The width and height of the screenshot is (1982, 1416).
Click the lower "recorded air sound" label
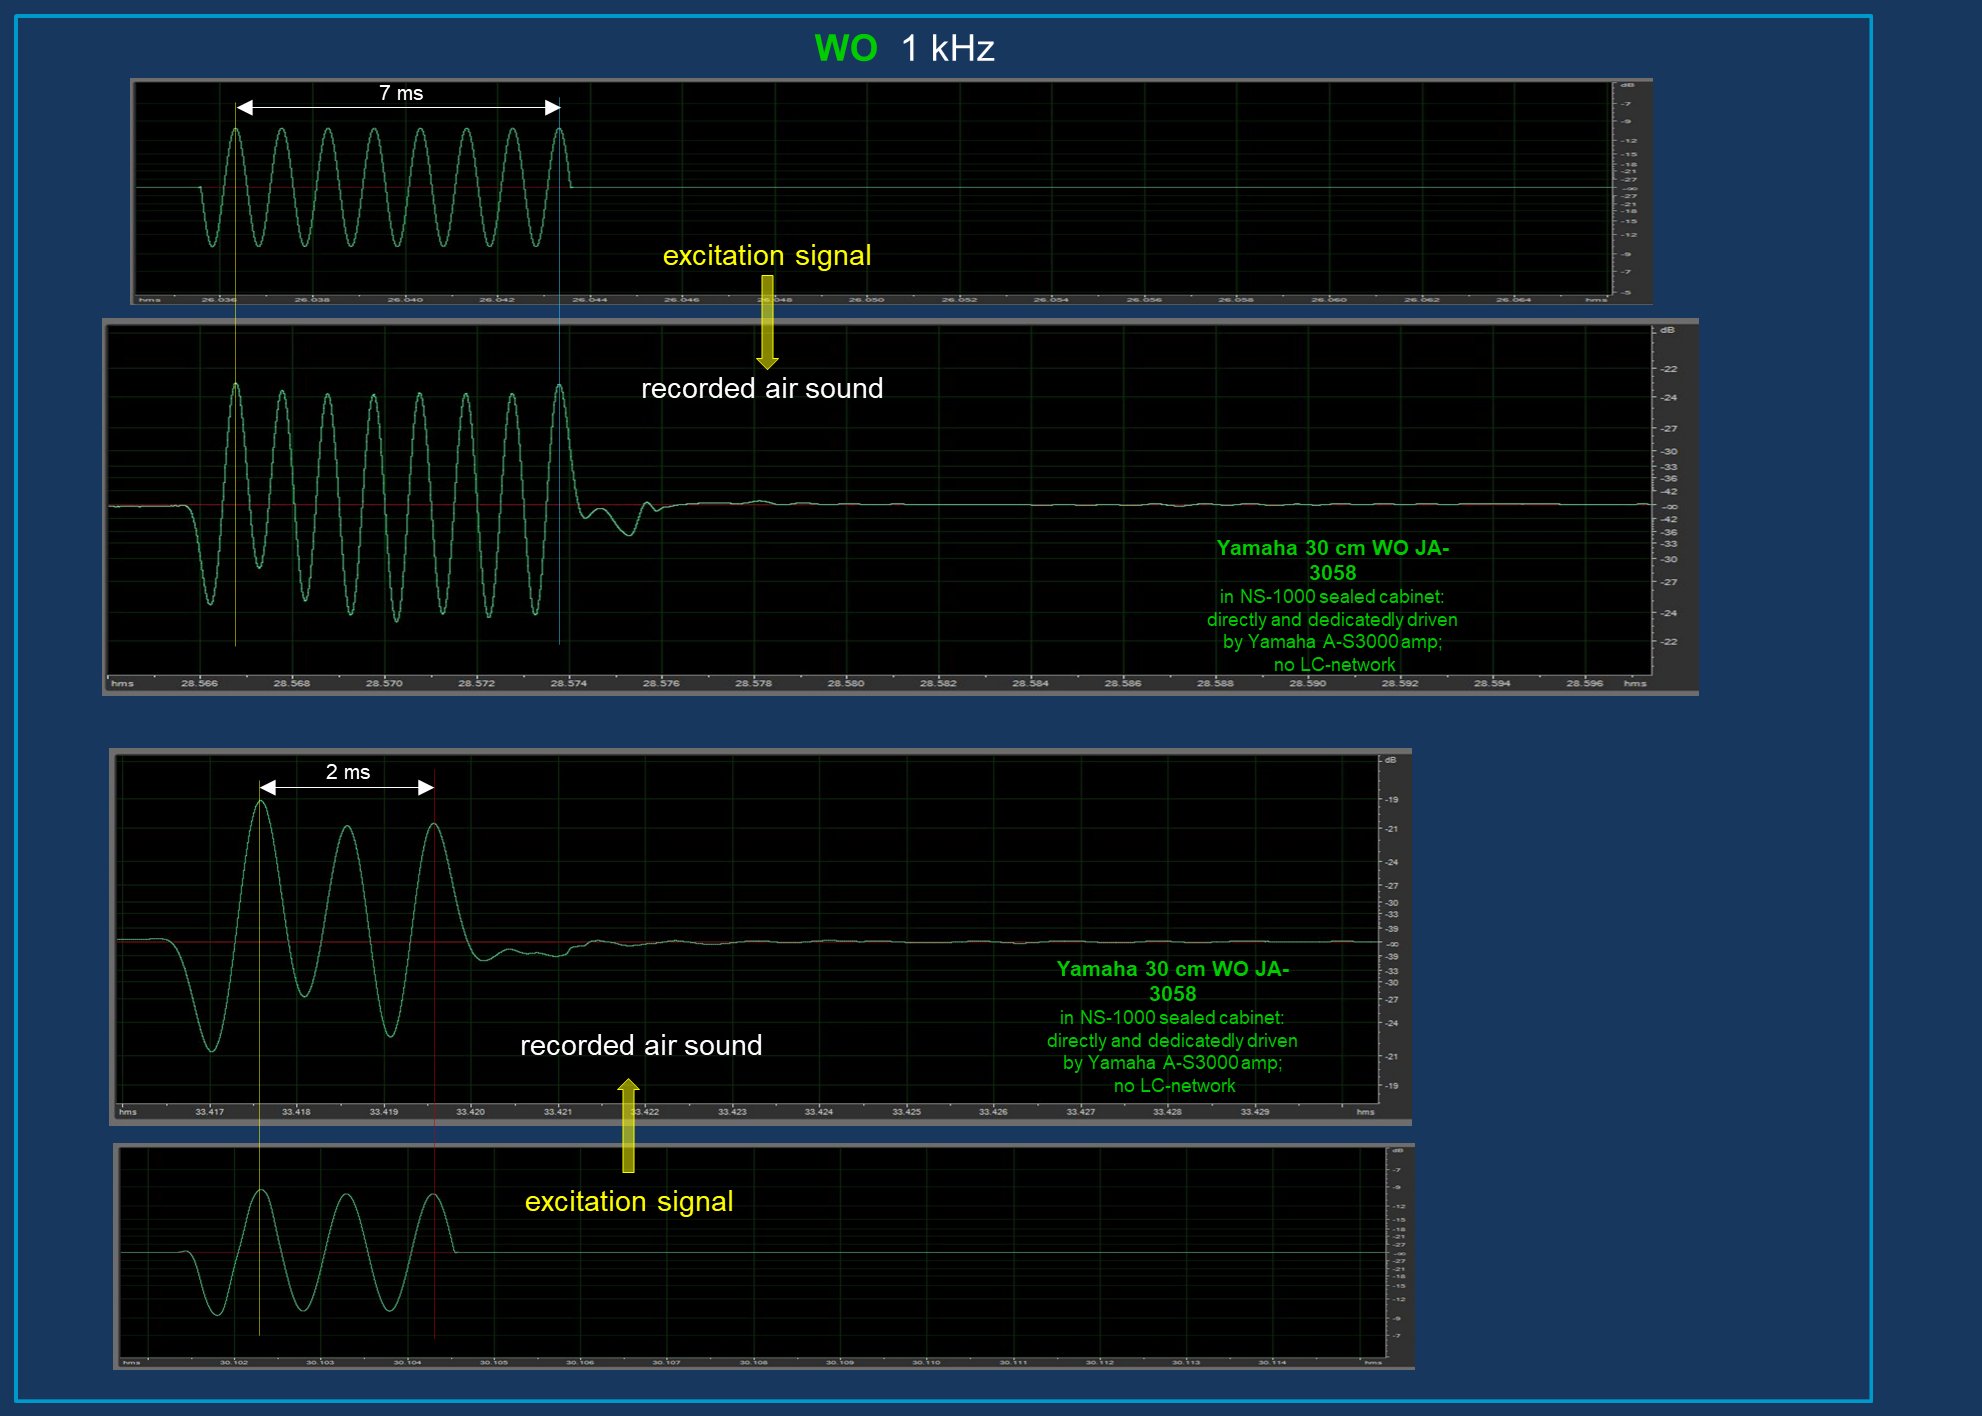pyautogui.click(x=641, y=1045)
